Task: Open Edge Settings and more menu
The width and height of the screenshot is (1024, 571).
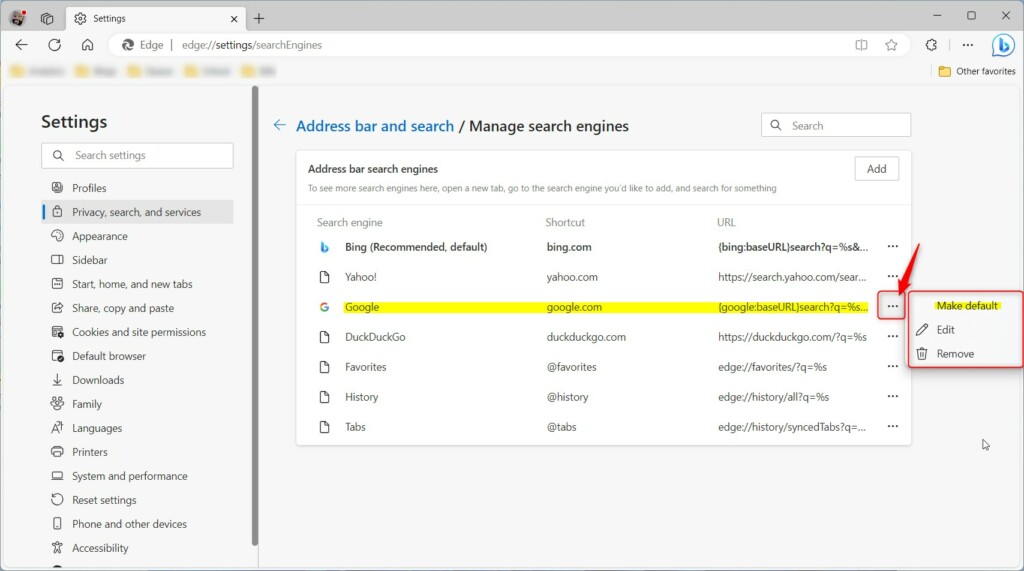Action: pos(968,45)
